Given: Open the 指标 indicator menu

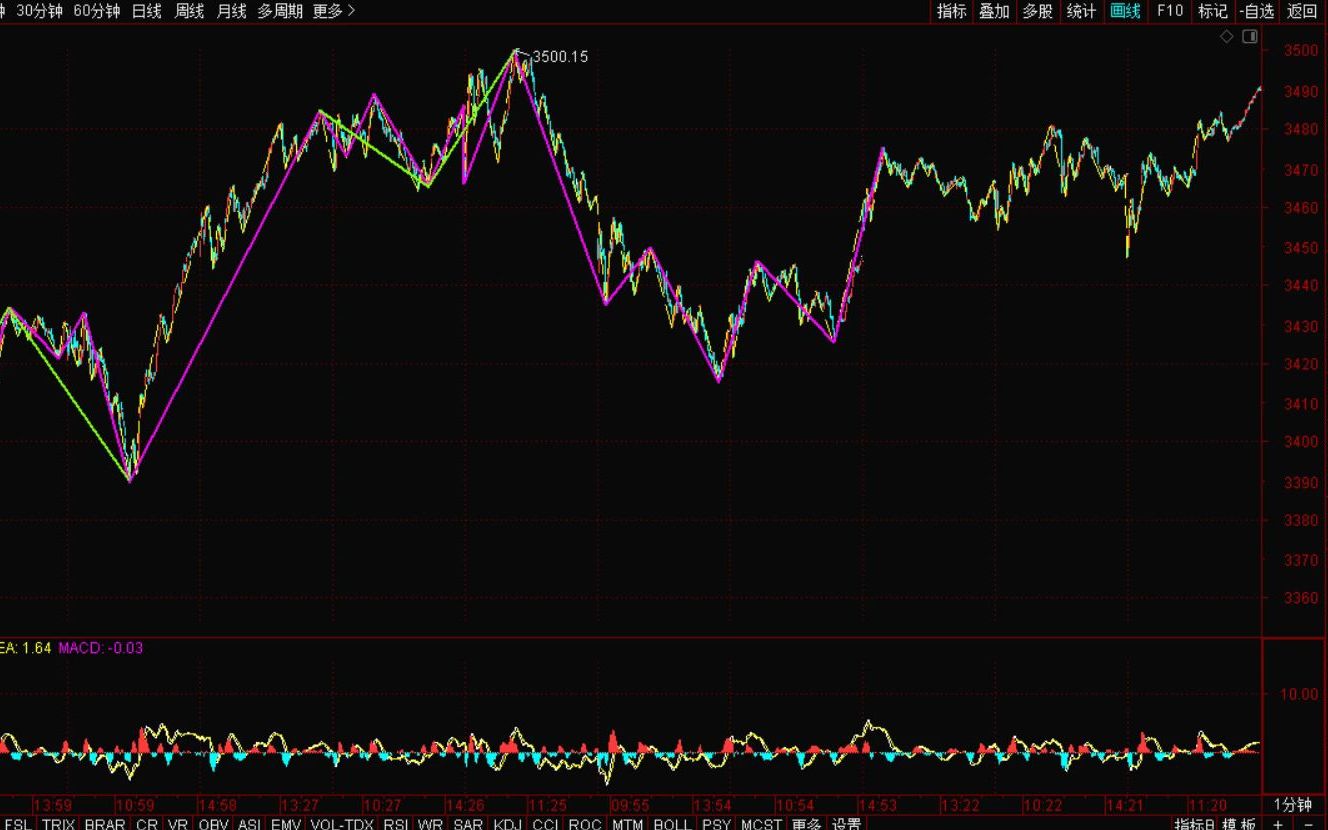Looking at the screenshot, I should [952, 11].
